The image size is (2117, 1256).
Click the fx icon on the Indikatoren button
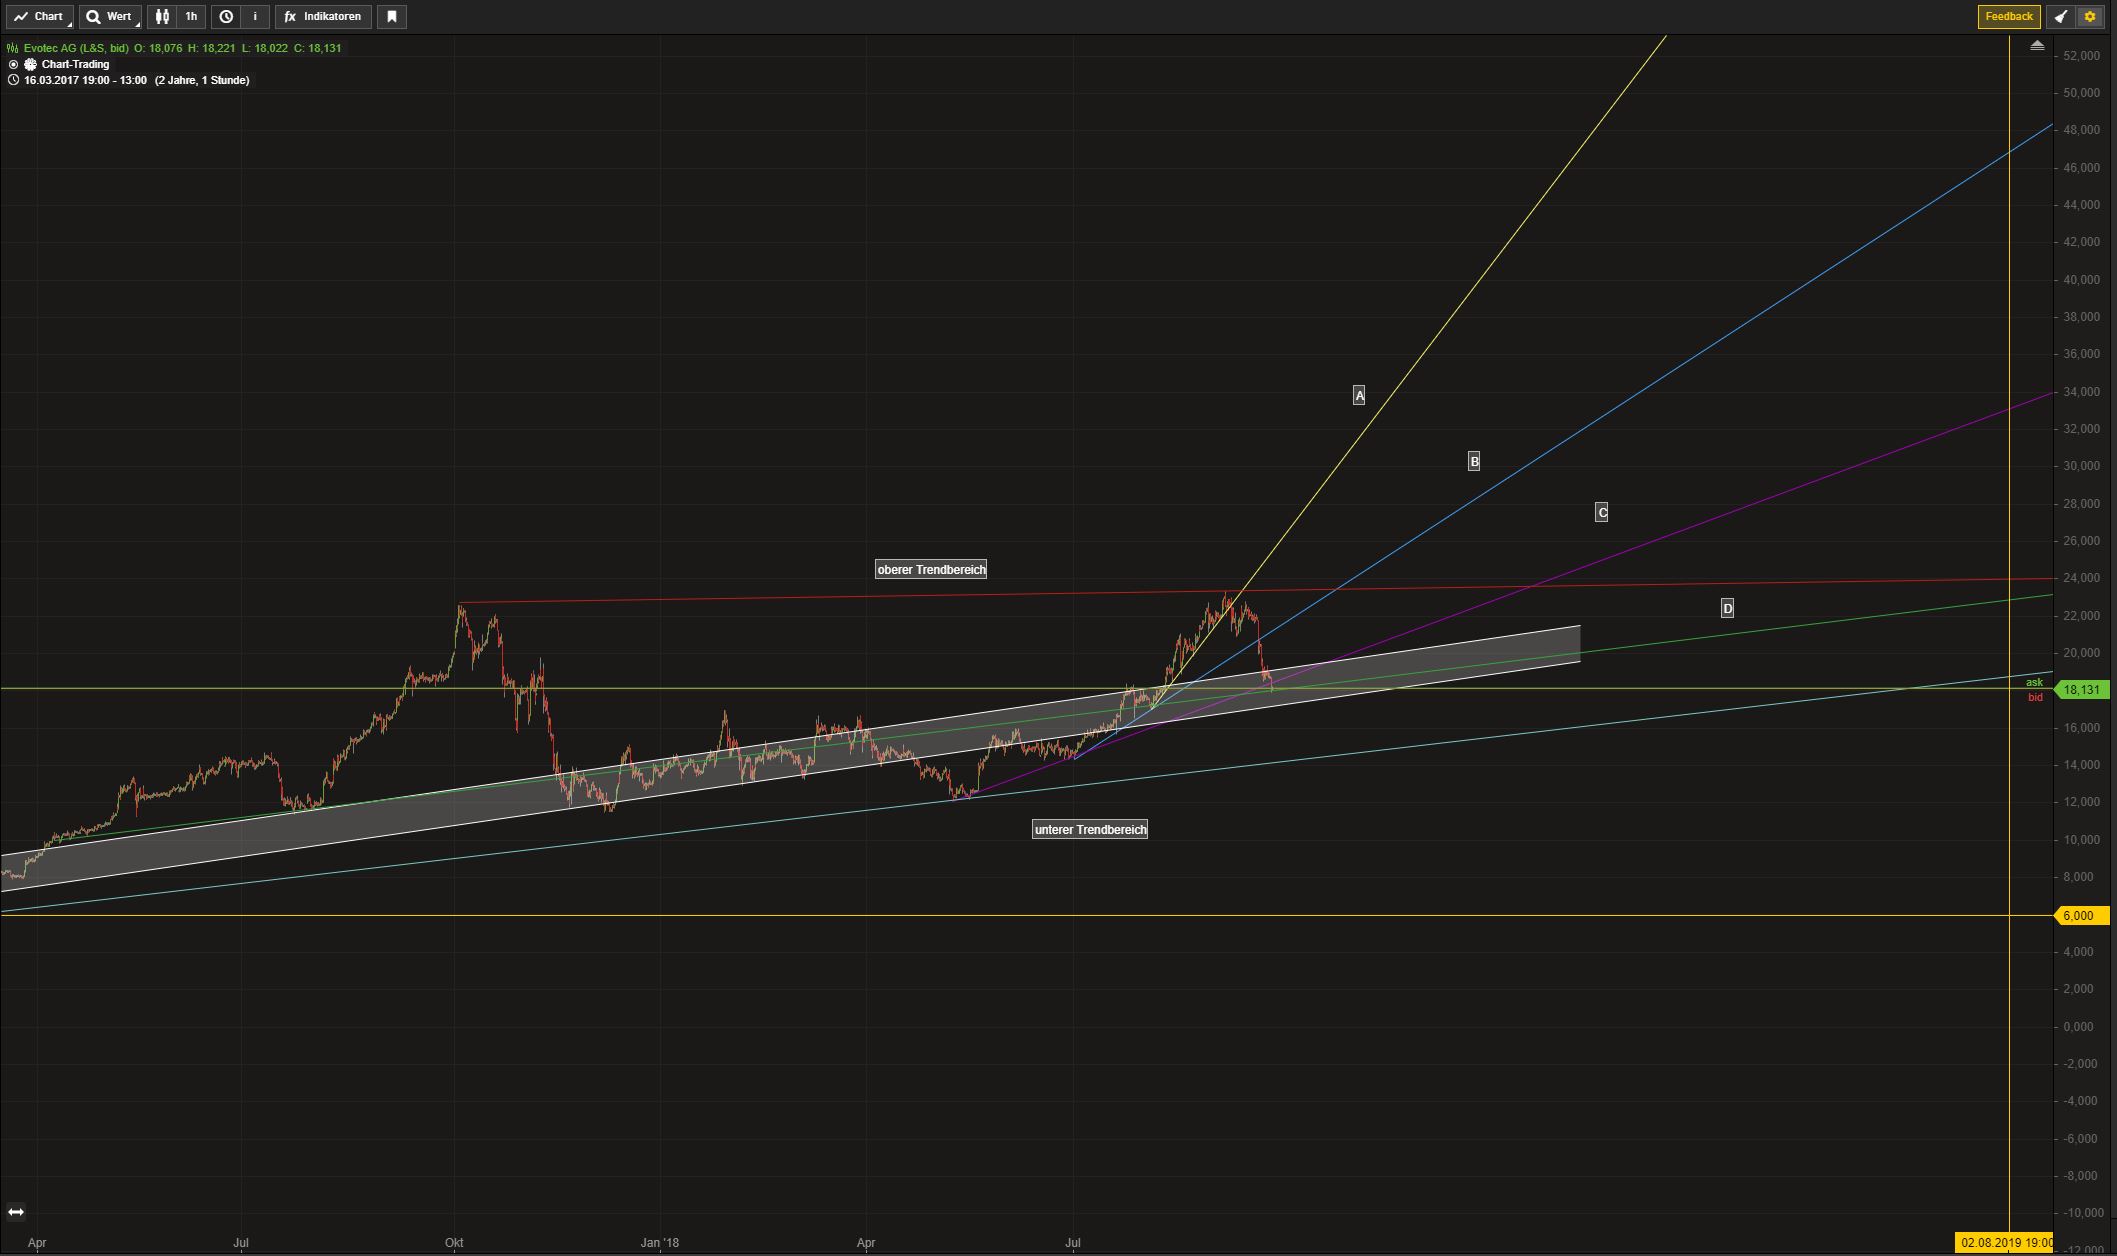[290, 16]
